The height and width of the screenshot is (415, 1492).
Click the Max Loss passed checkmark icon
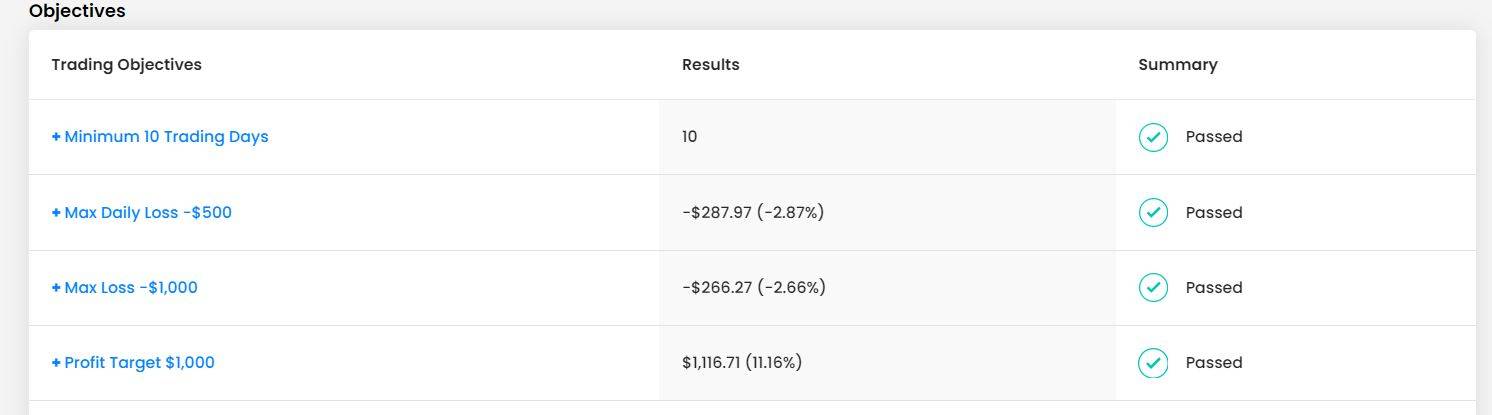pyautogui.click(x=1153, y=288)
